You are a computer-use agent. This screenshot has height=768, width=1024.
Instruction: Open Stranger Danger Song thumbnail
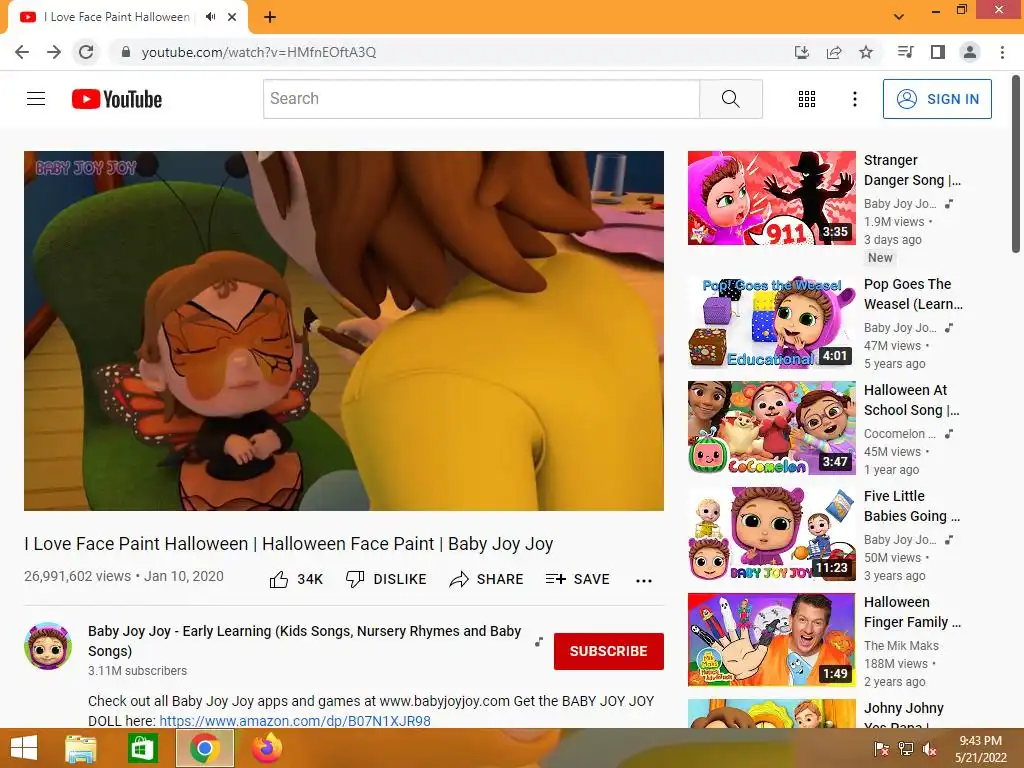(771, 198)
